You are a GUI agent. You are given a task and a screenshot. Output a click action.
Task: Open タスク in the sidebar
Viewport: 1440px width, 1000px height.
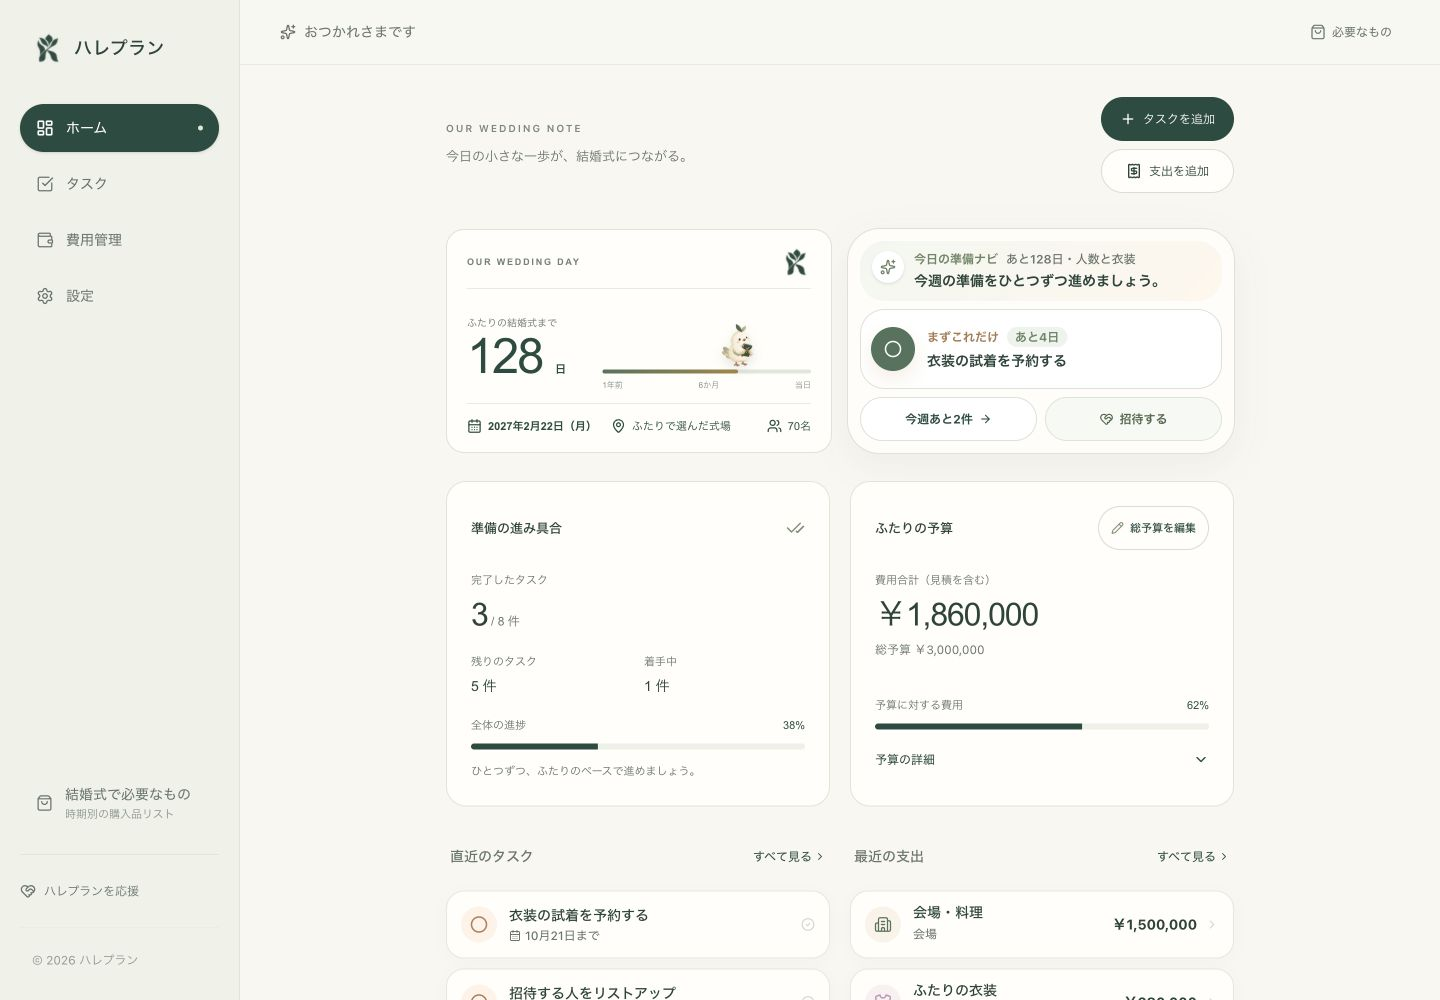pyautogui.click(x=119, y=184)
